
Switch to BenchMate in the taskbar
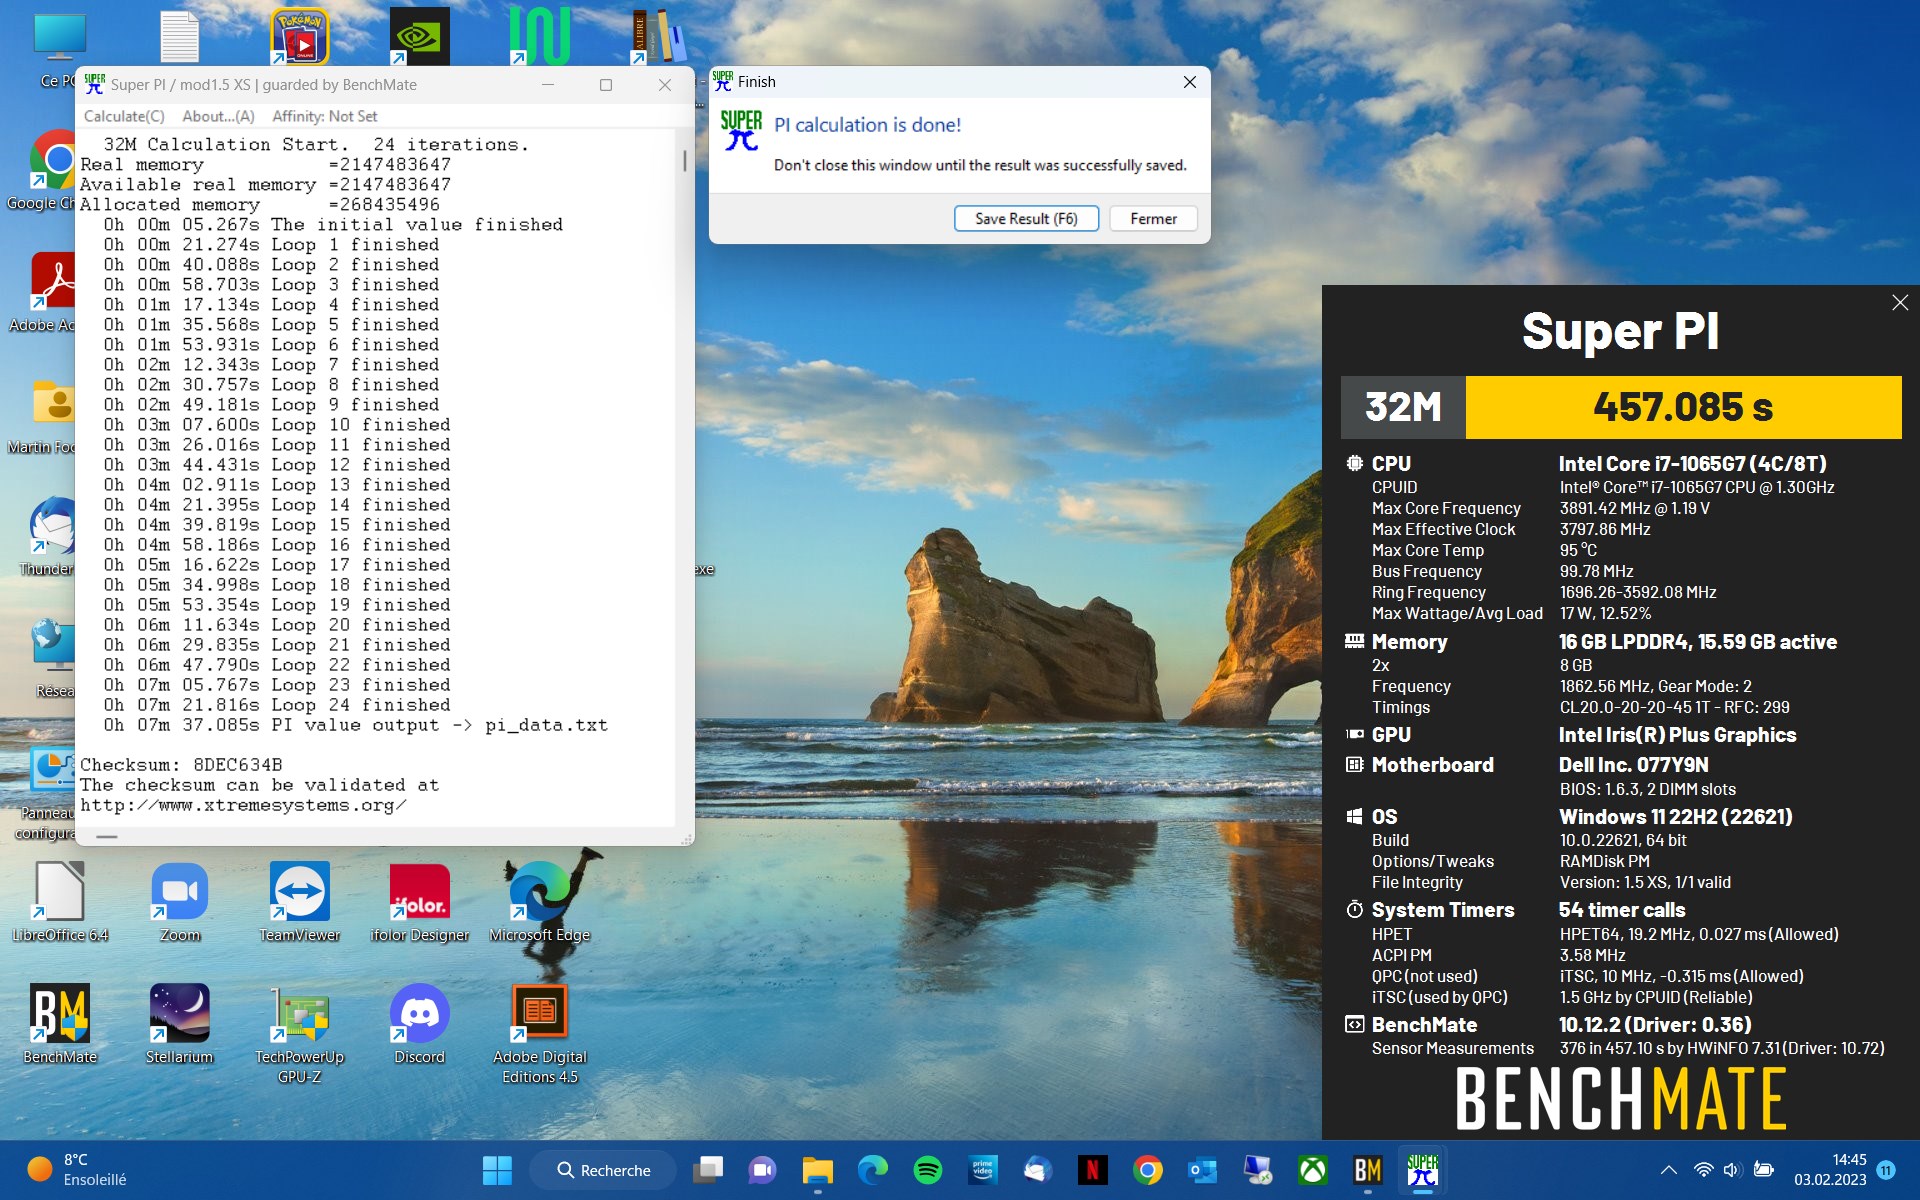tap(1367, 1170)
